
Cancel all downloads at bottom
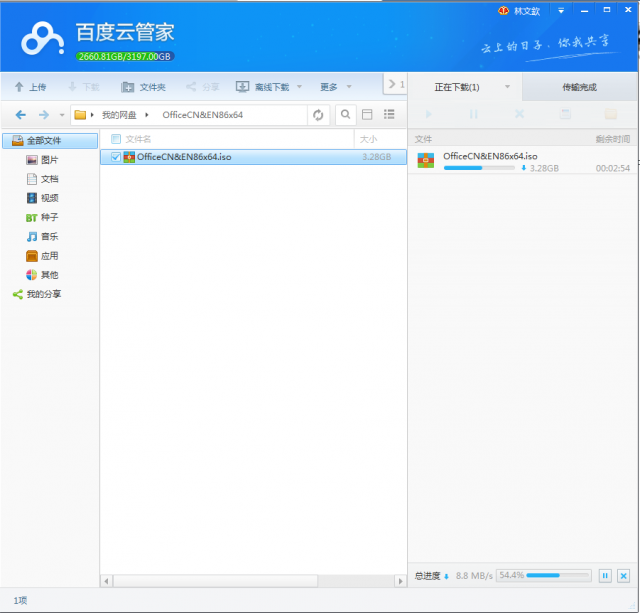623,576
